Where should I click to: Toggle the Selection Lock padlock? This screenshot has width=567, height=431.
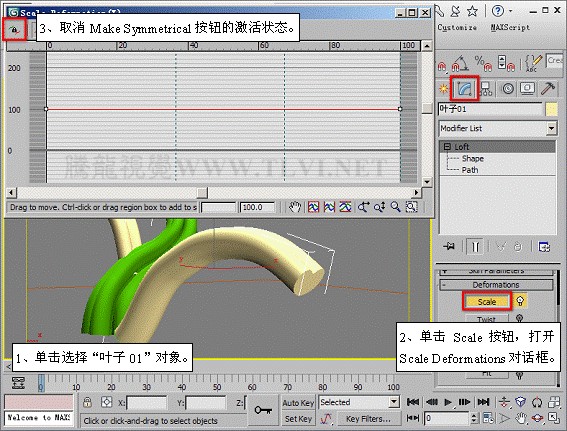point(87,402)
